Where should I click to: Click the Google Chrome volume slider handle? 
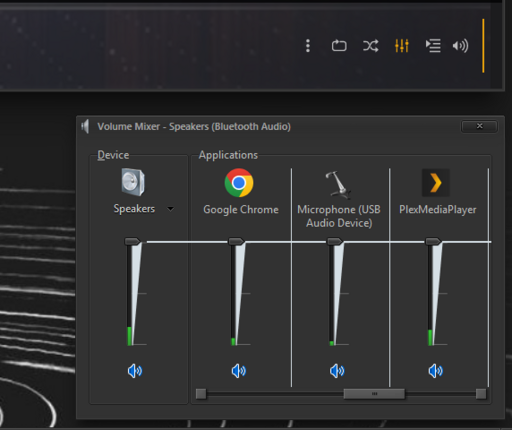pos(236,241)
